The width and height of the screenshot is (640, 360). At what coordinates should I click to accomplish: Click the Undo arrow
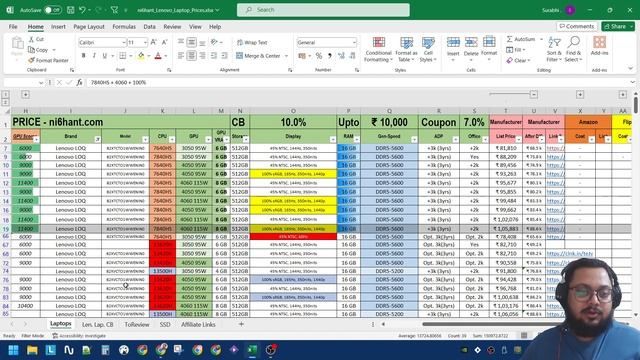(x=82, y=10)
